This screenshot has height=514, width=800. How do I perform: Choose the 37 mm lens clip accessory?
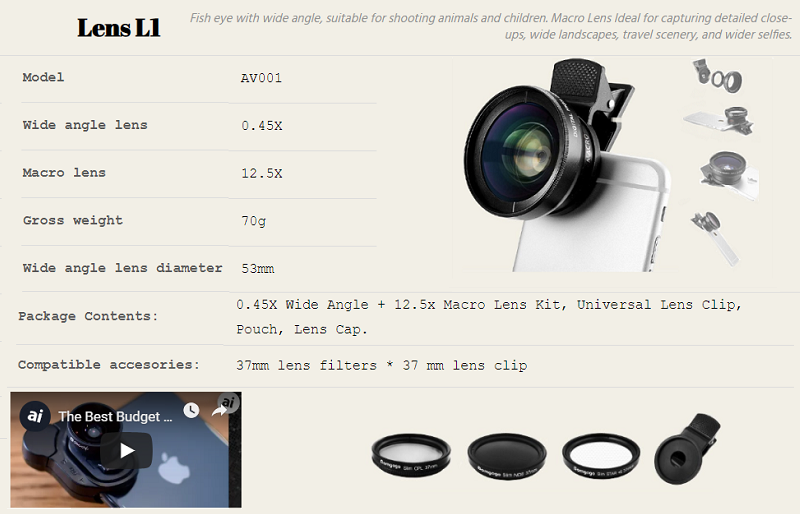687,449
